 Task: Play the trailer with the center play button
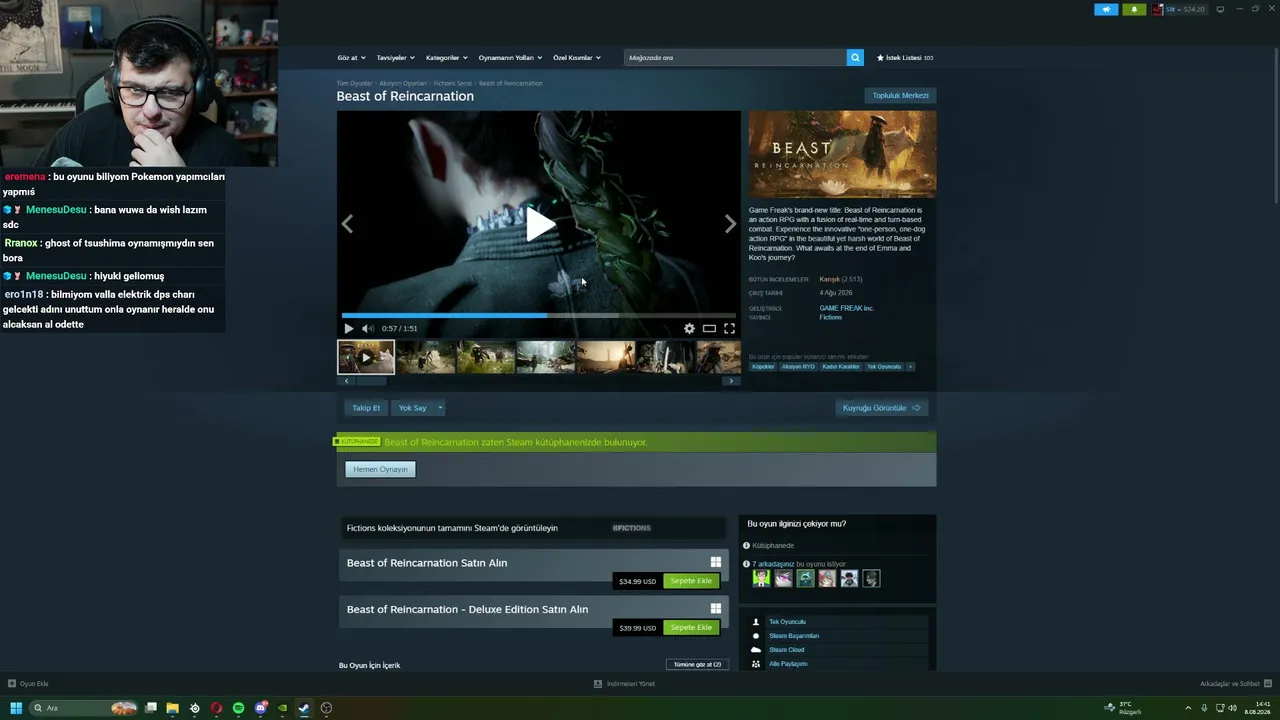click(540, 225)
